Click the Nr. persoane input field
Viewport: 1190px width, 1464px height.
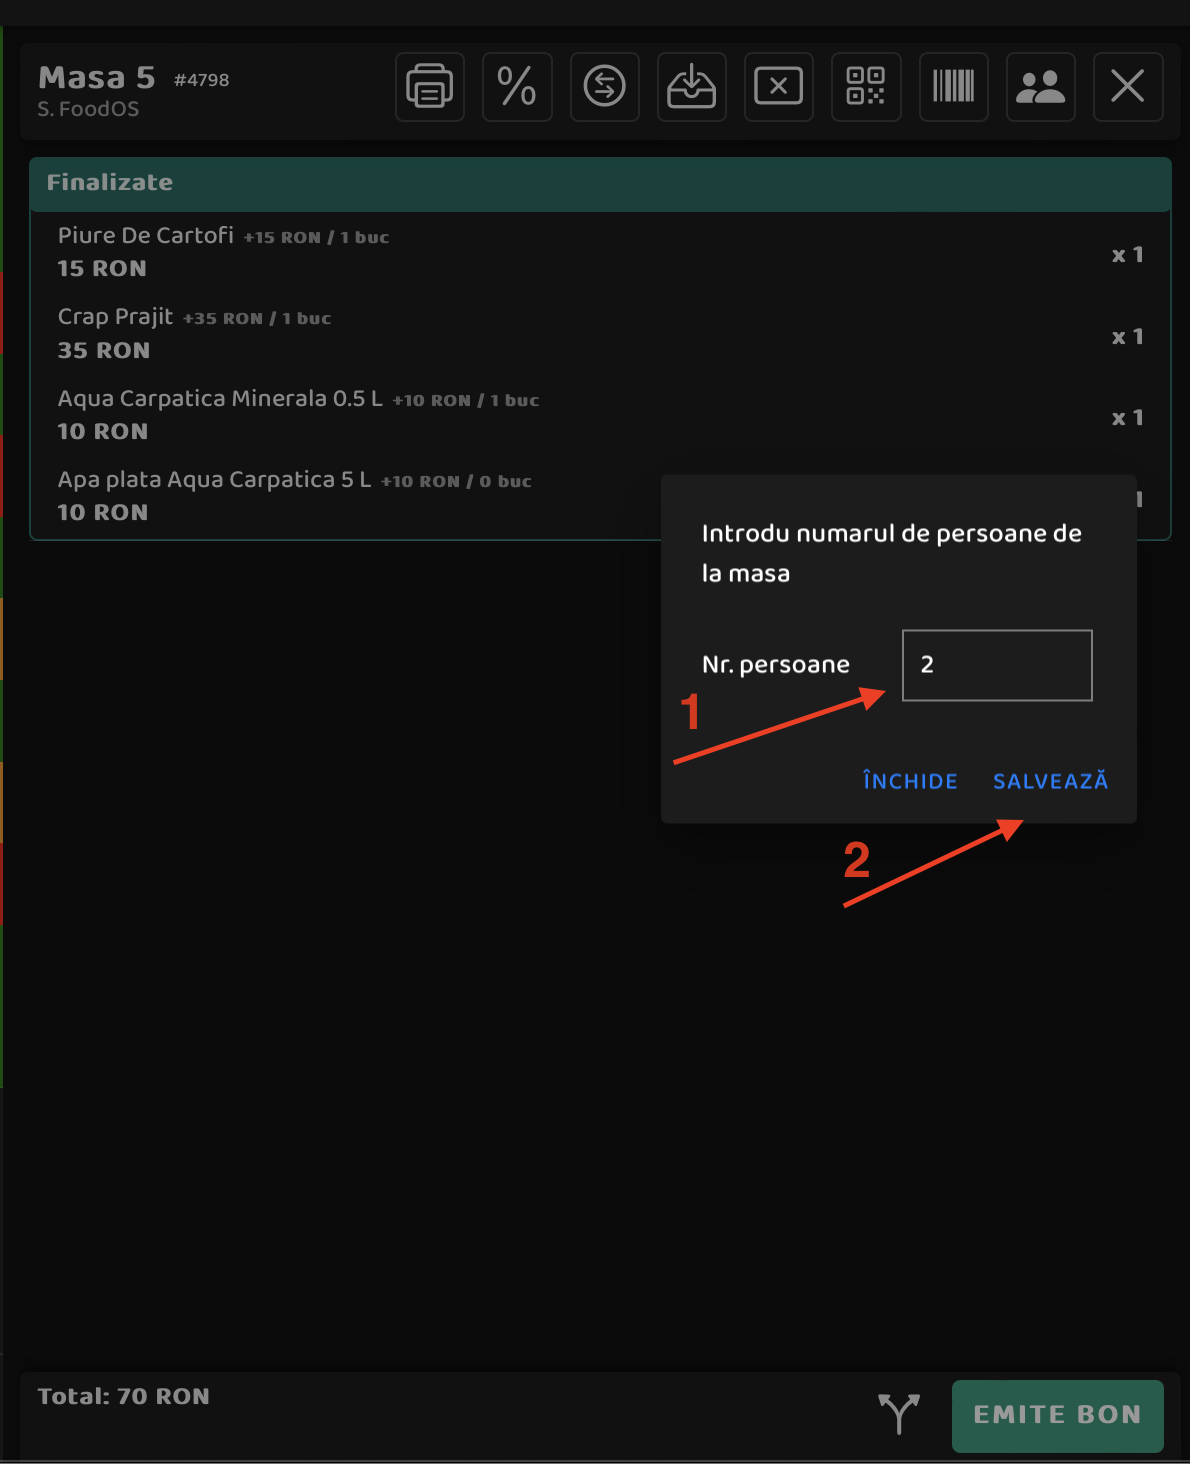tap(997, 665)
